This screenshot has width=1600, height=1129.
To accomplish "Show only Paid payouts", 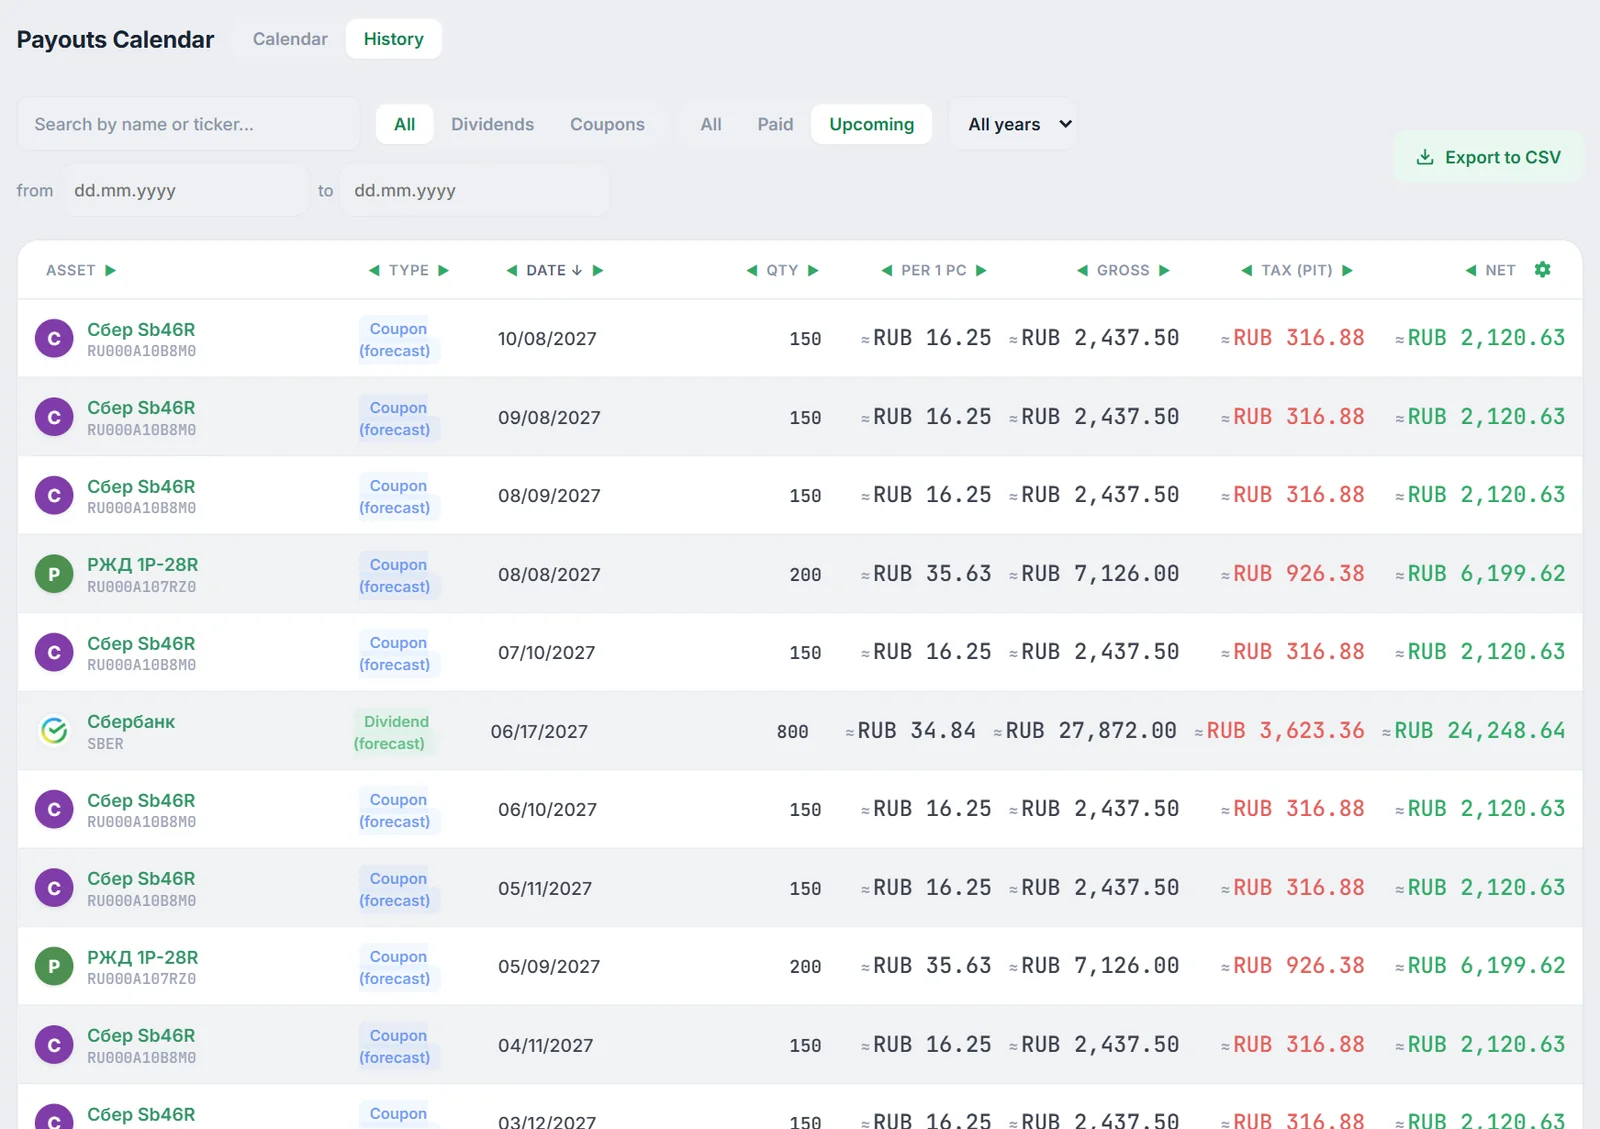I will 775,124.
